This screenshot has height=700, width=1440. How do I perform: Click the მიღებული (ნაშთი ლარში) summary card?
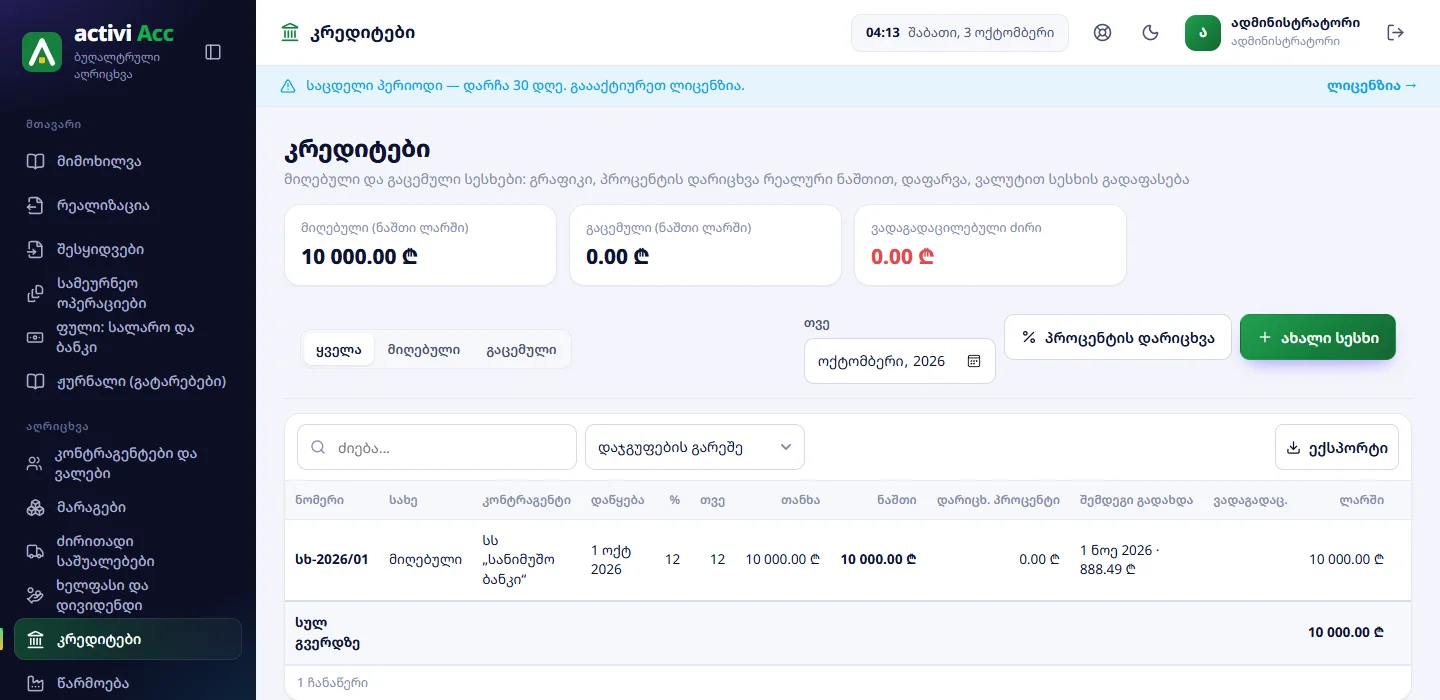420,245
